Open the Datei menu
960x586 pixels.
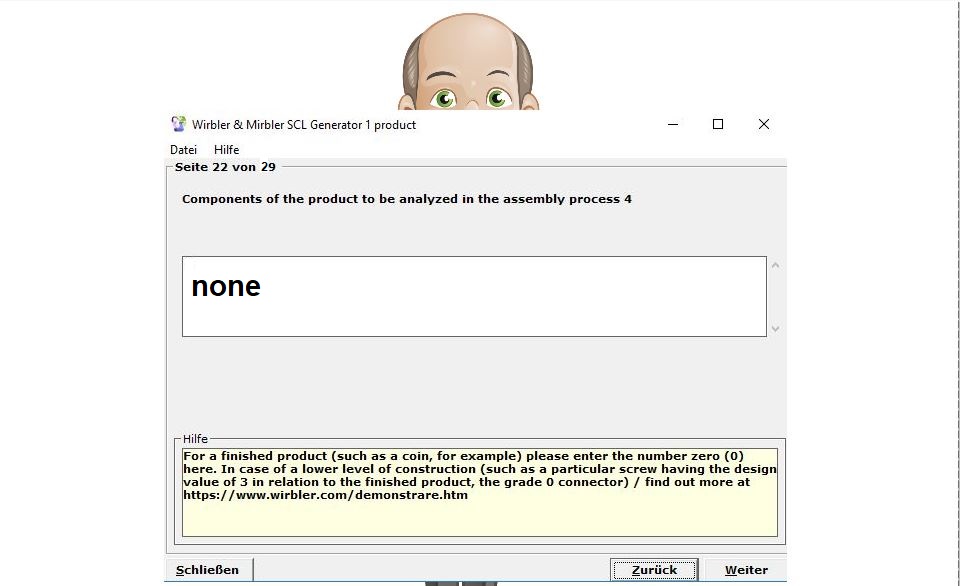[183, 150]
